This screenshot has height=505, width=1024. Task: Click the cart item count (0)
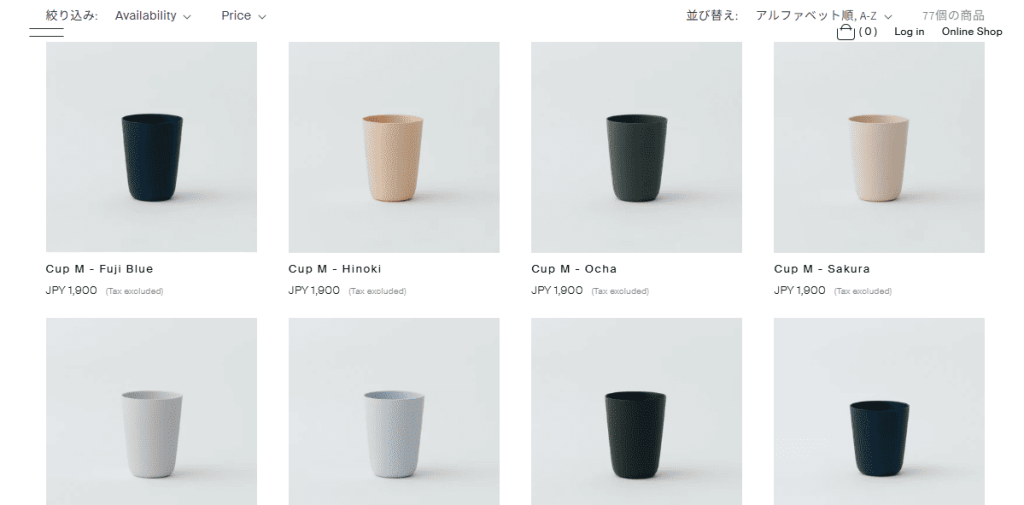click(868, 31)
